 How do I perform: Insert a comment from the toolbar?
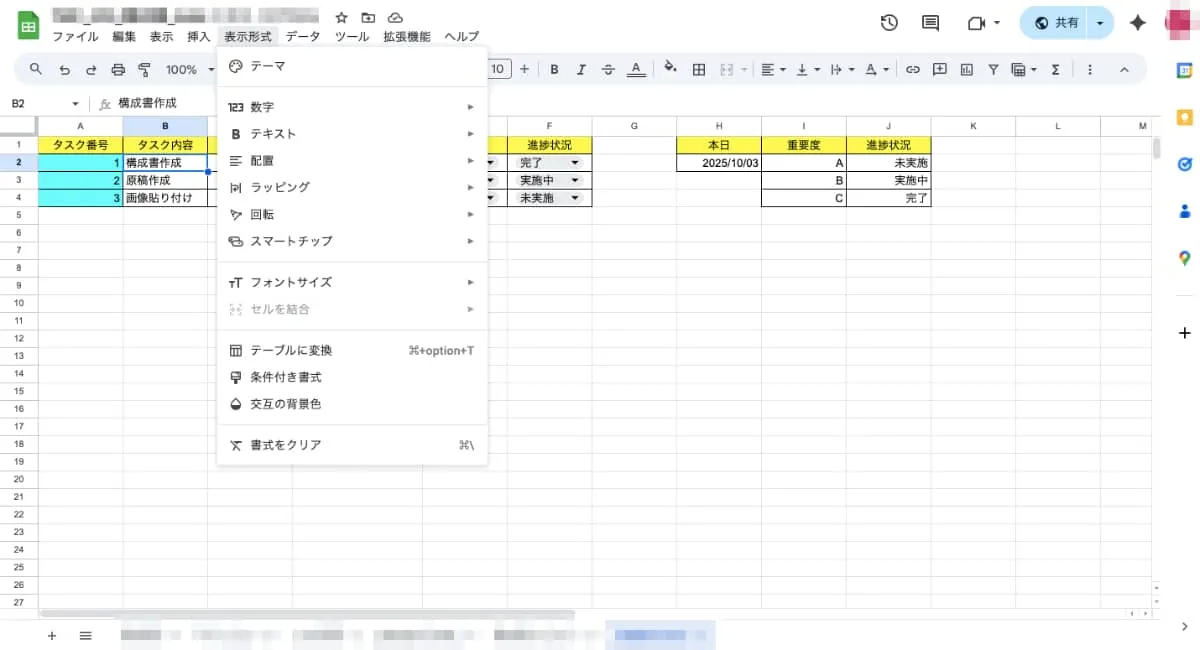[x=940, y=69]
